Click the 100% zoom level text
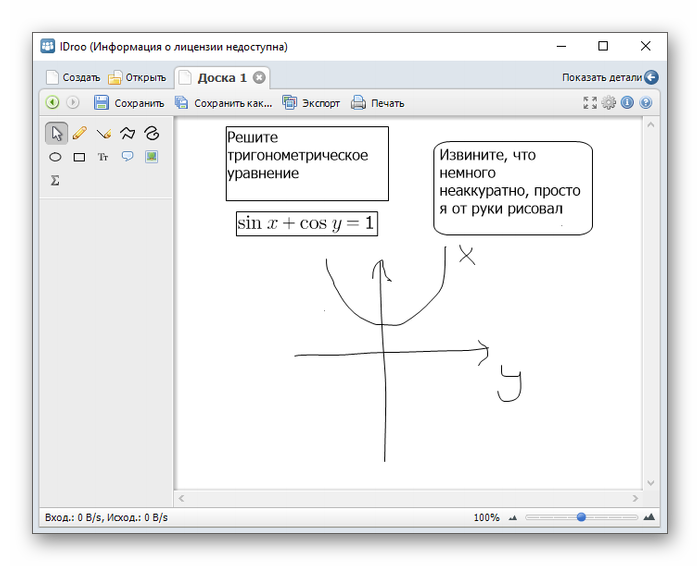 (486, 517)
